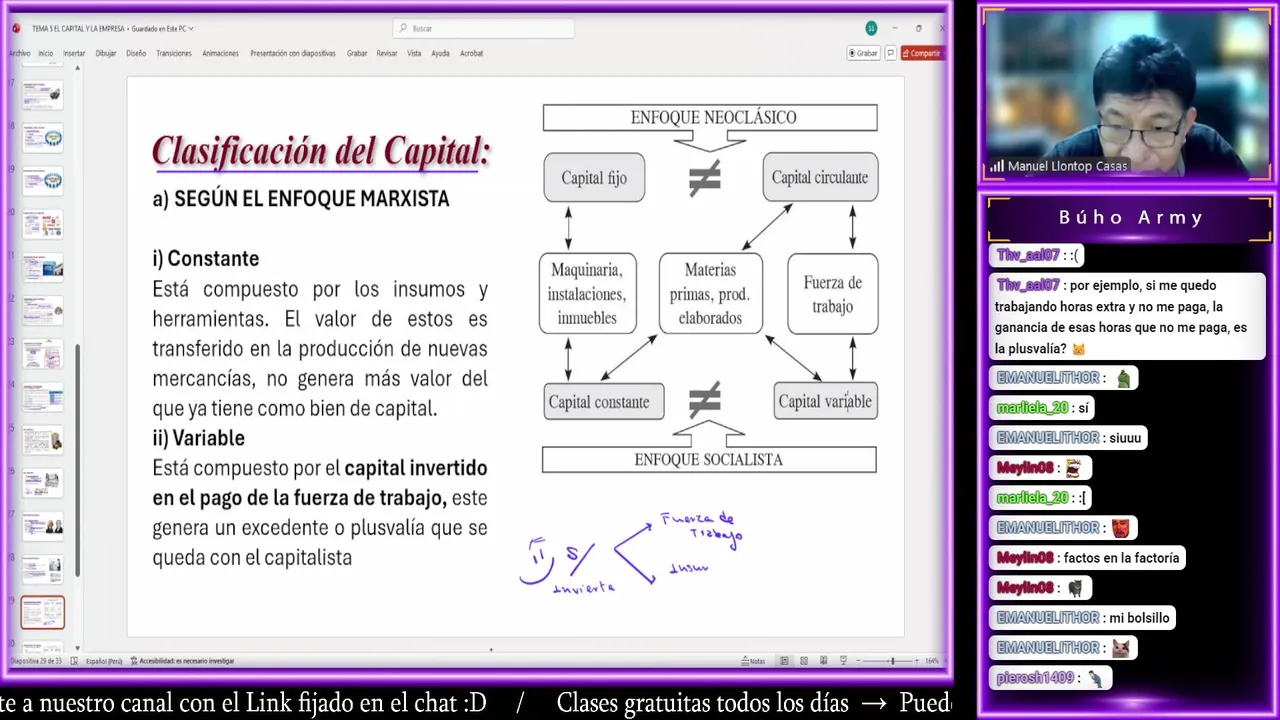Open the comments pane icon

point(890,53)
